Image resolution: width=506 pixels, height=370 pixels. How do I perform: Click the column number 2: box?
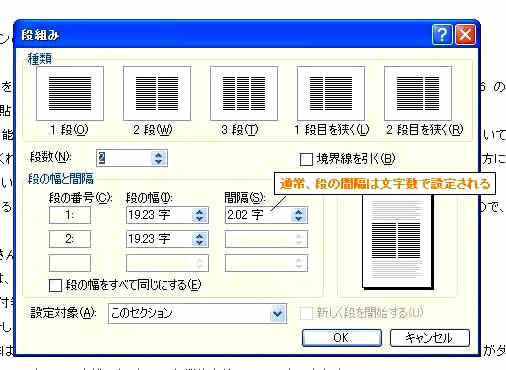click(70, 239)
